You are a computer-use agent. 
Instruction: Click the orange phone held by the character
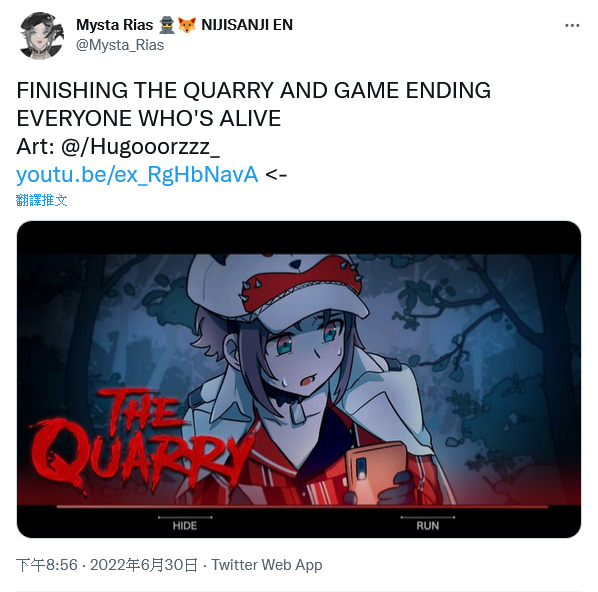(x=376, y=473)
